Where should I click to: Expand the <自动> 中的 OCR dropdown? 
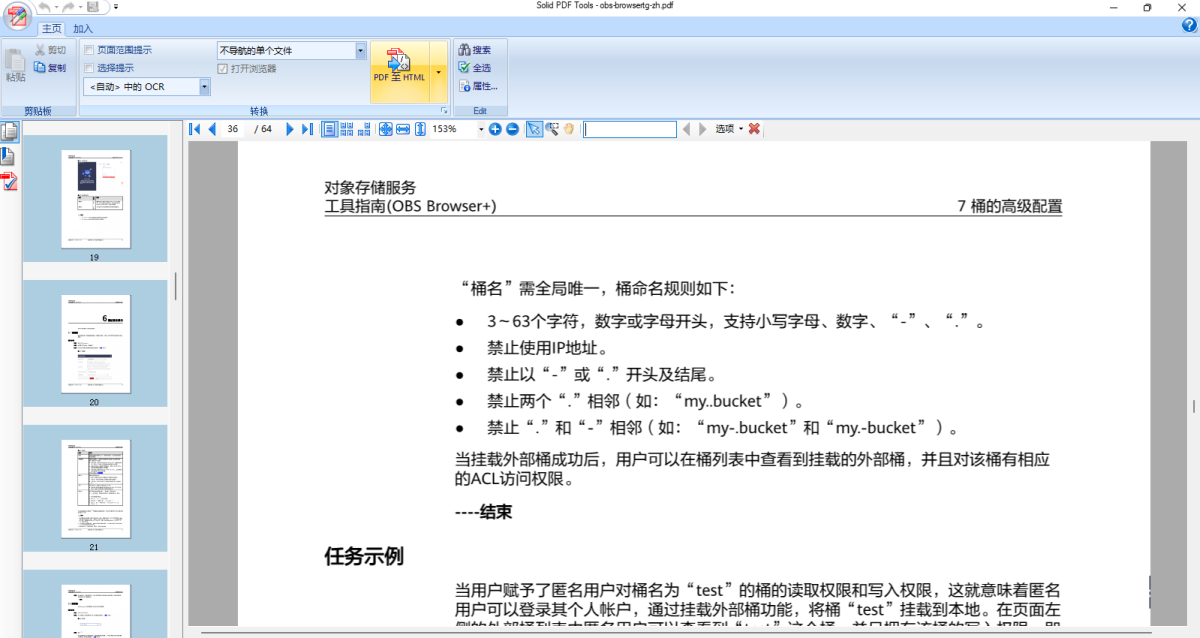(x=205, y=87)
